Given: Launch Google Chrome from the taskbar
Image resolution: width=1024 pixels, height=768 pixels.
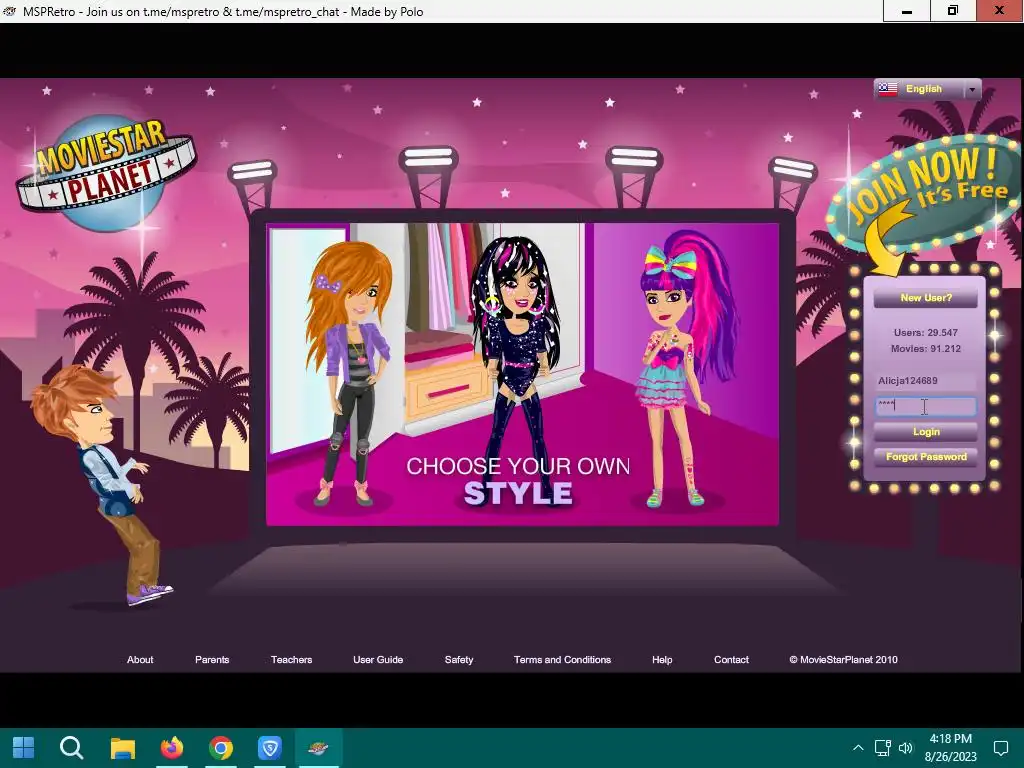Looking at the screenshot, I should point(221,748).
